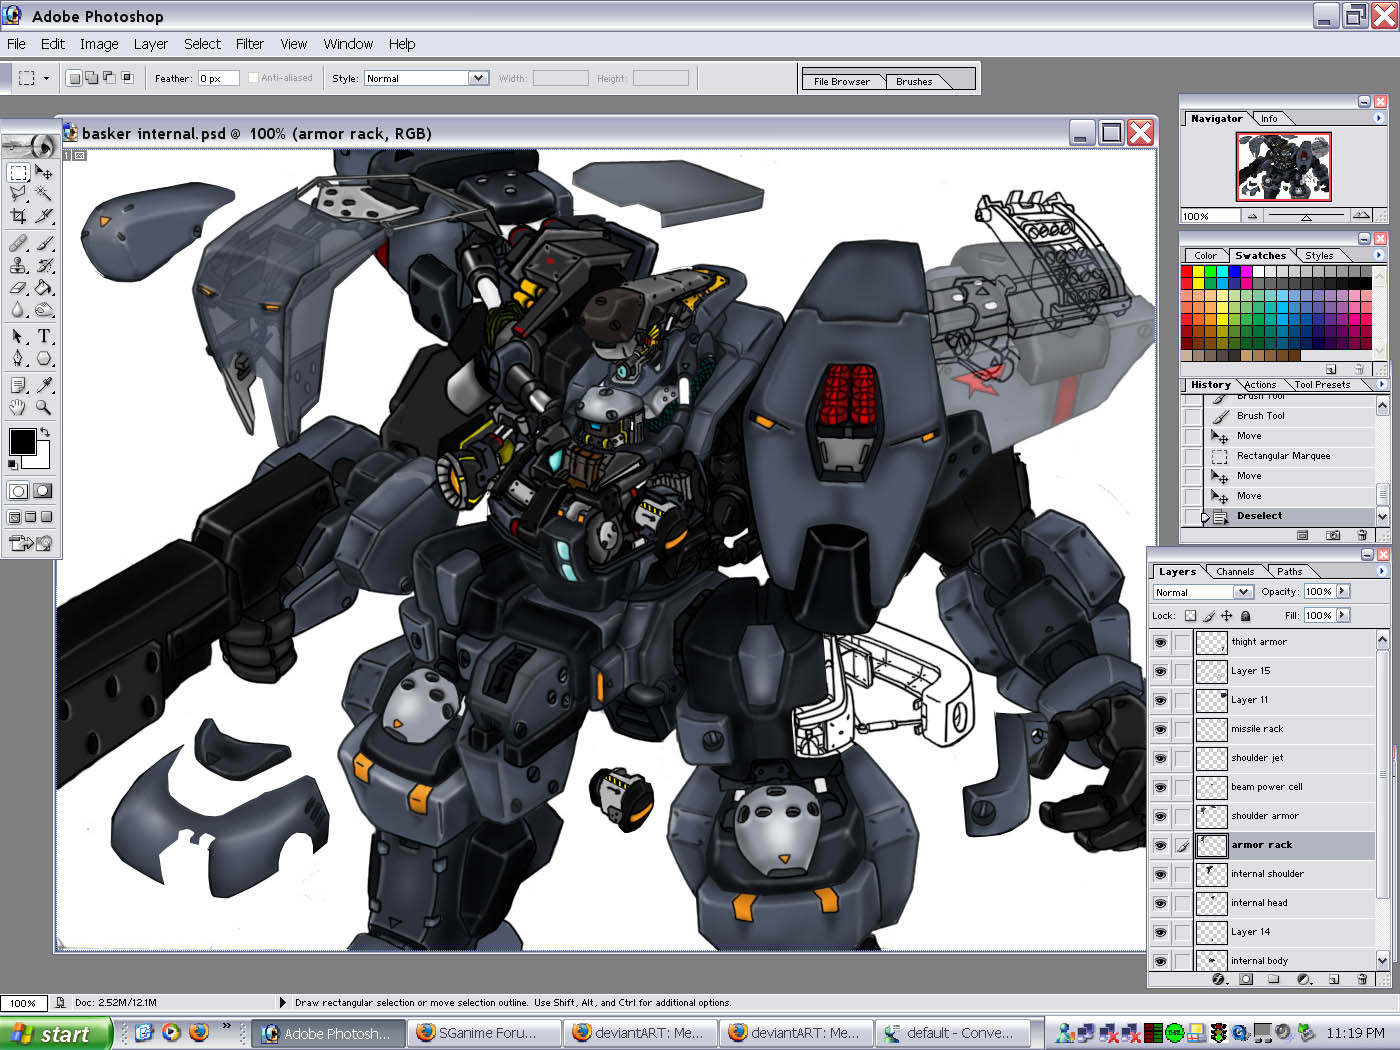Open the Brushes palette tab

click(914, 81)
